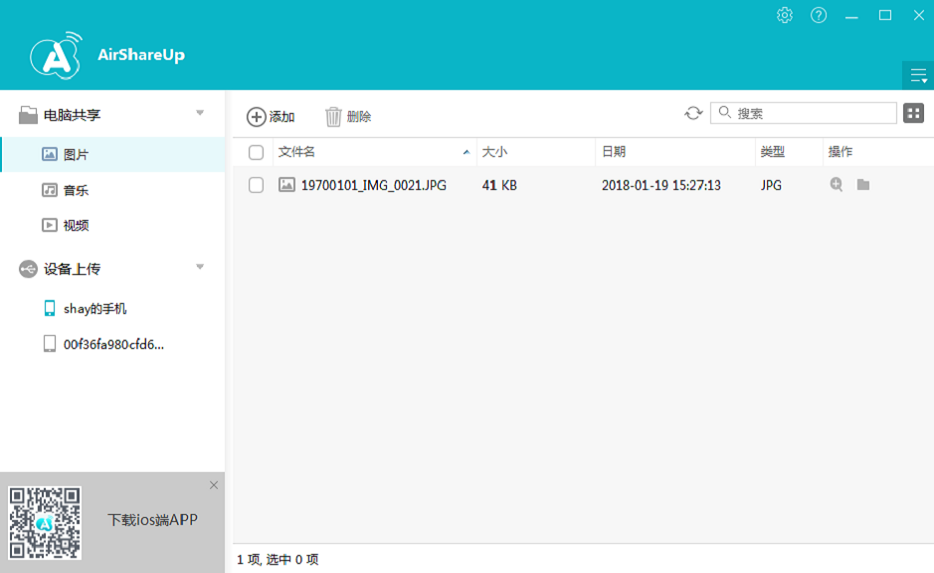Check the box for 19700101_IMG_0021.JPG
The image size is (934, 573).
point(256,185)
